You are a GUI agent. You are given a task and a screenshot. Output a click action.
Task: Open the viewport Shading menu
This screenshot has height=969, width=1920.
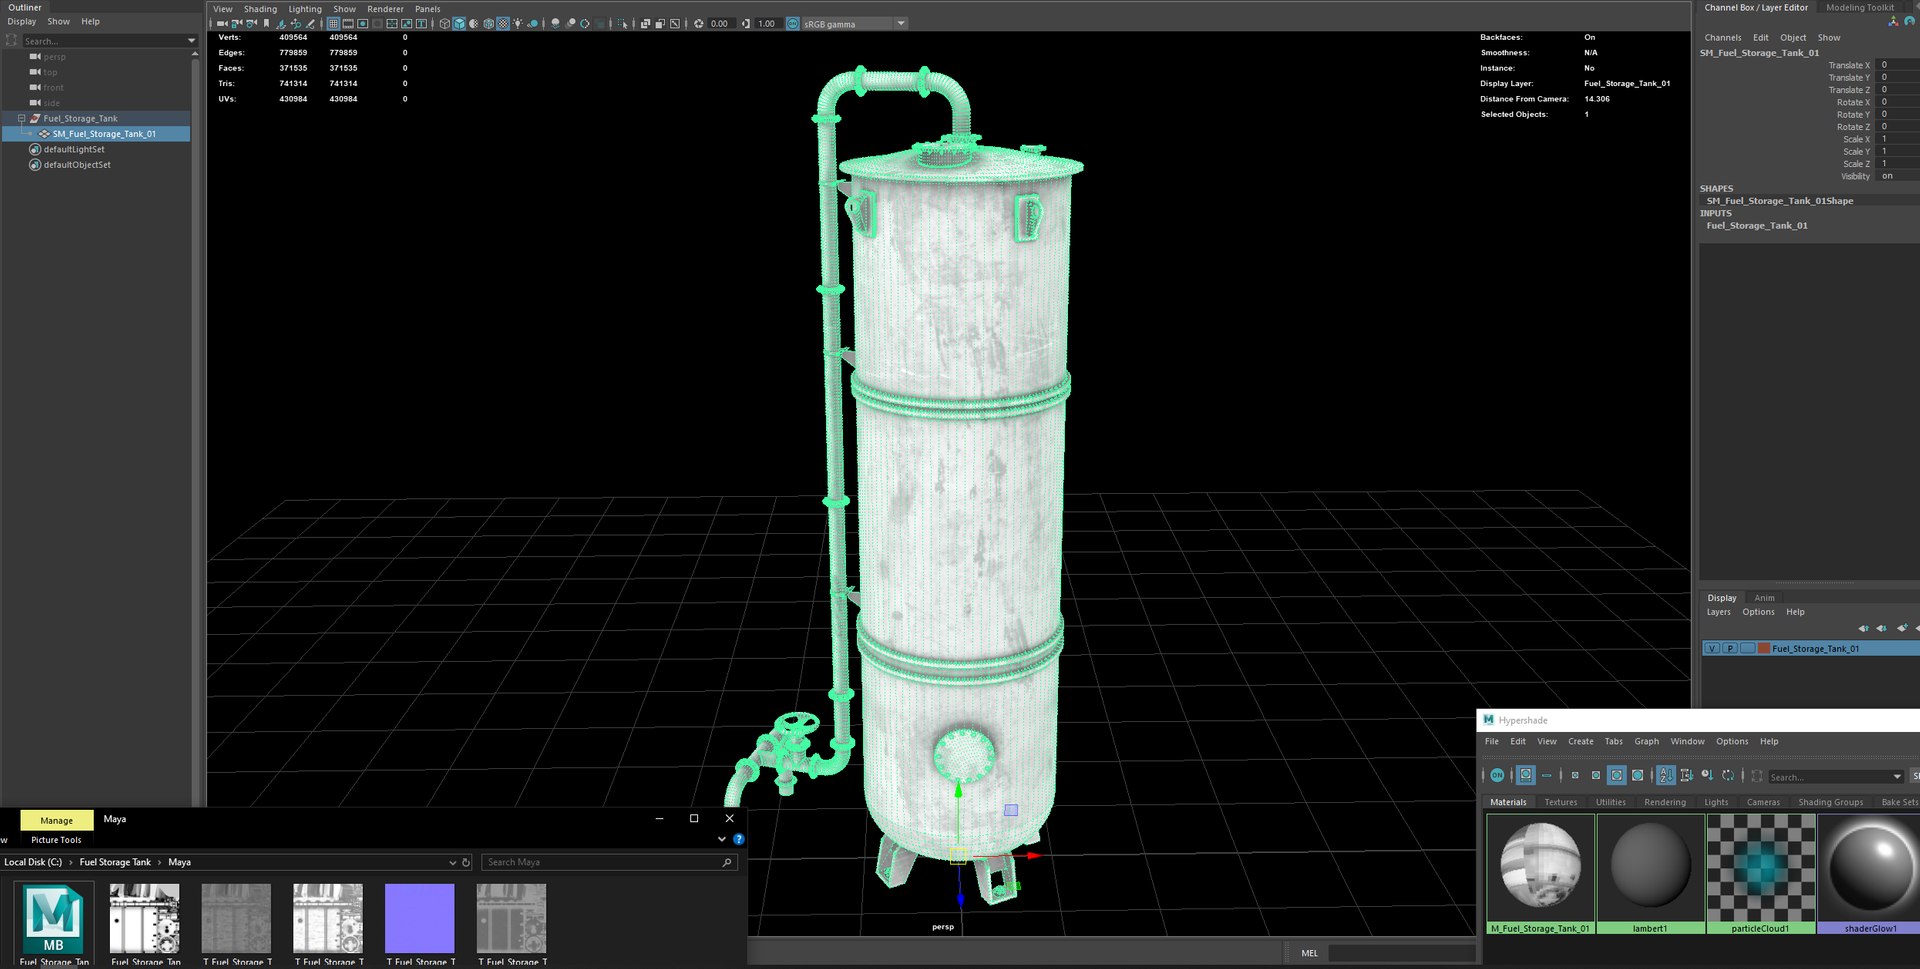[x=260, y=9]
